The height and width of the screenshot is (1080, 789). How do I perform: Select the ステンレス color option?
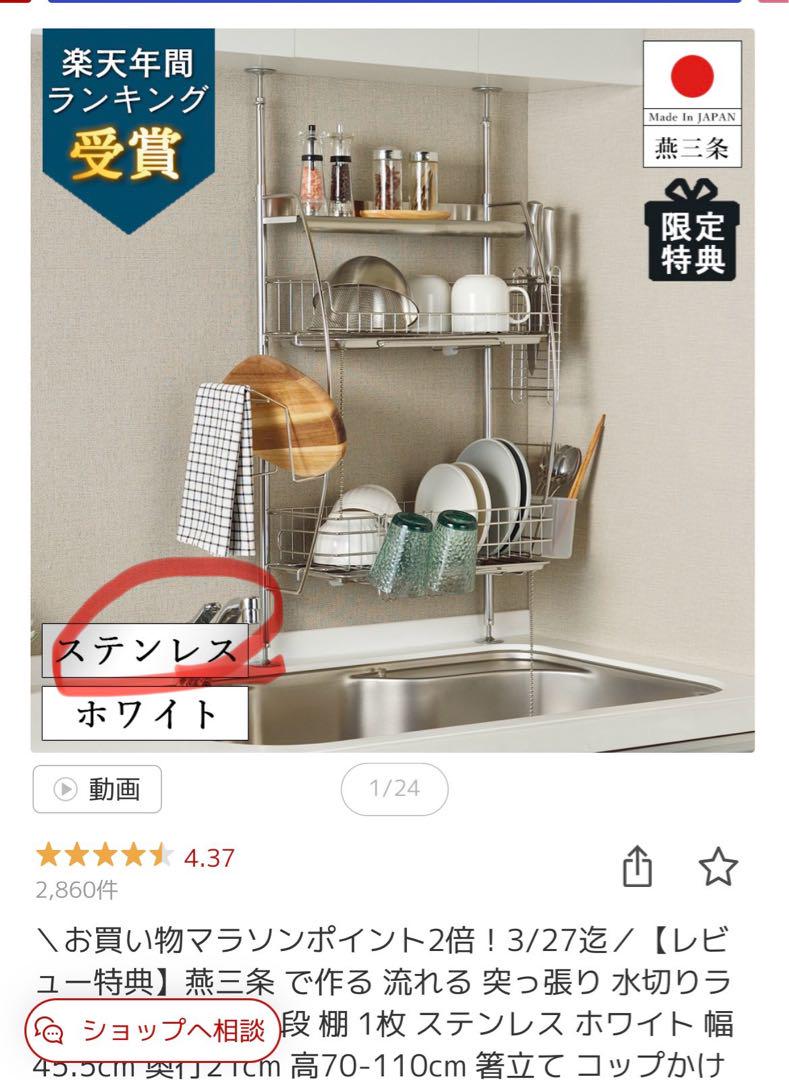click(x=145, y=650)
